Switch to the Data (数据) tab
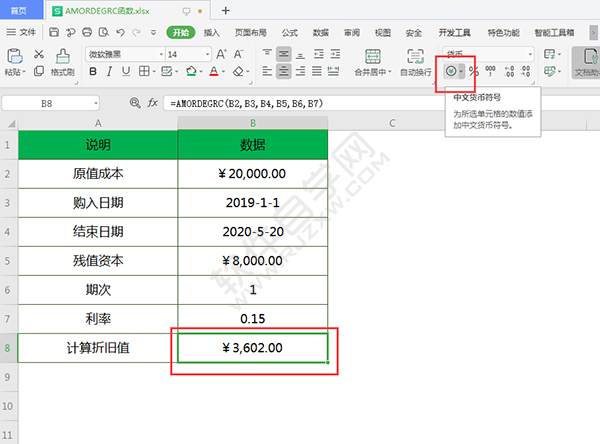600x444 pixels. pyautogui.click(x=321, y=33)
